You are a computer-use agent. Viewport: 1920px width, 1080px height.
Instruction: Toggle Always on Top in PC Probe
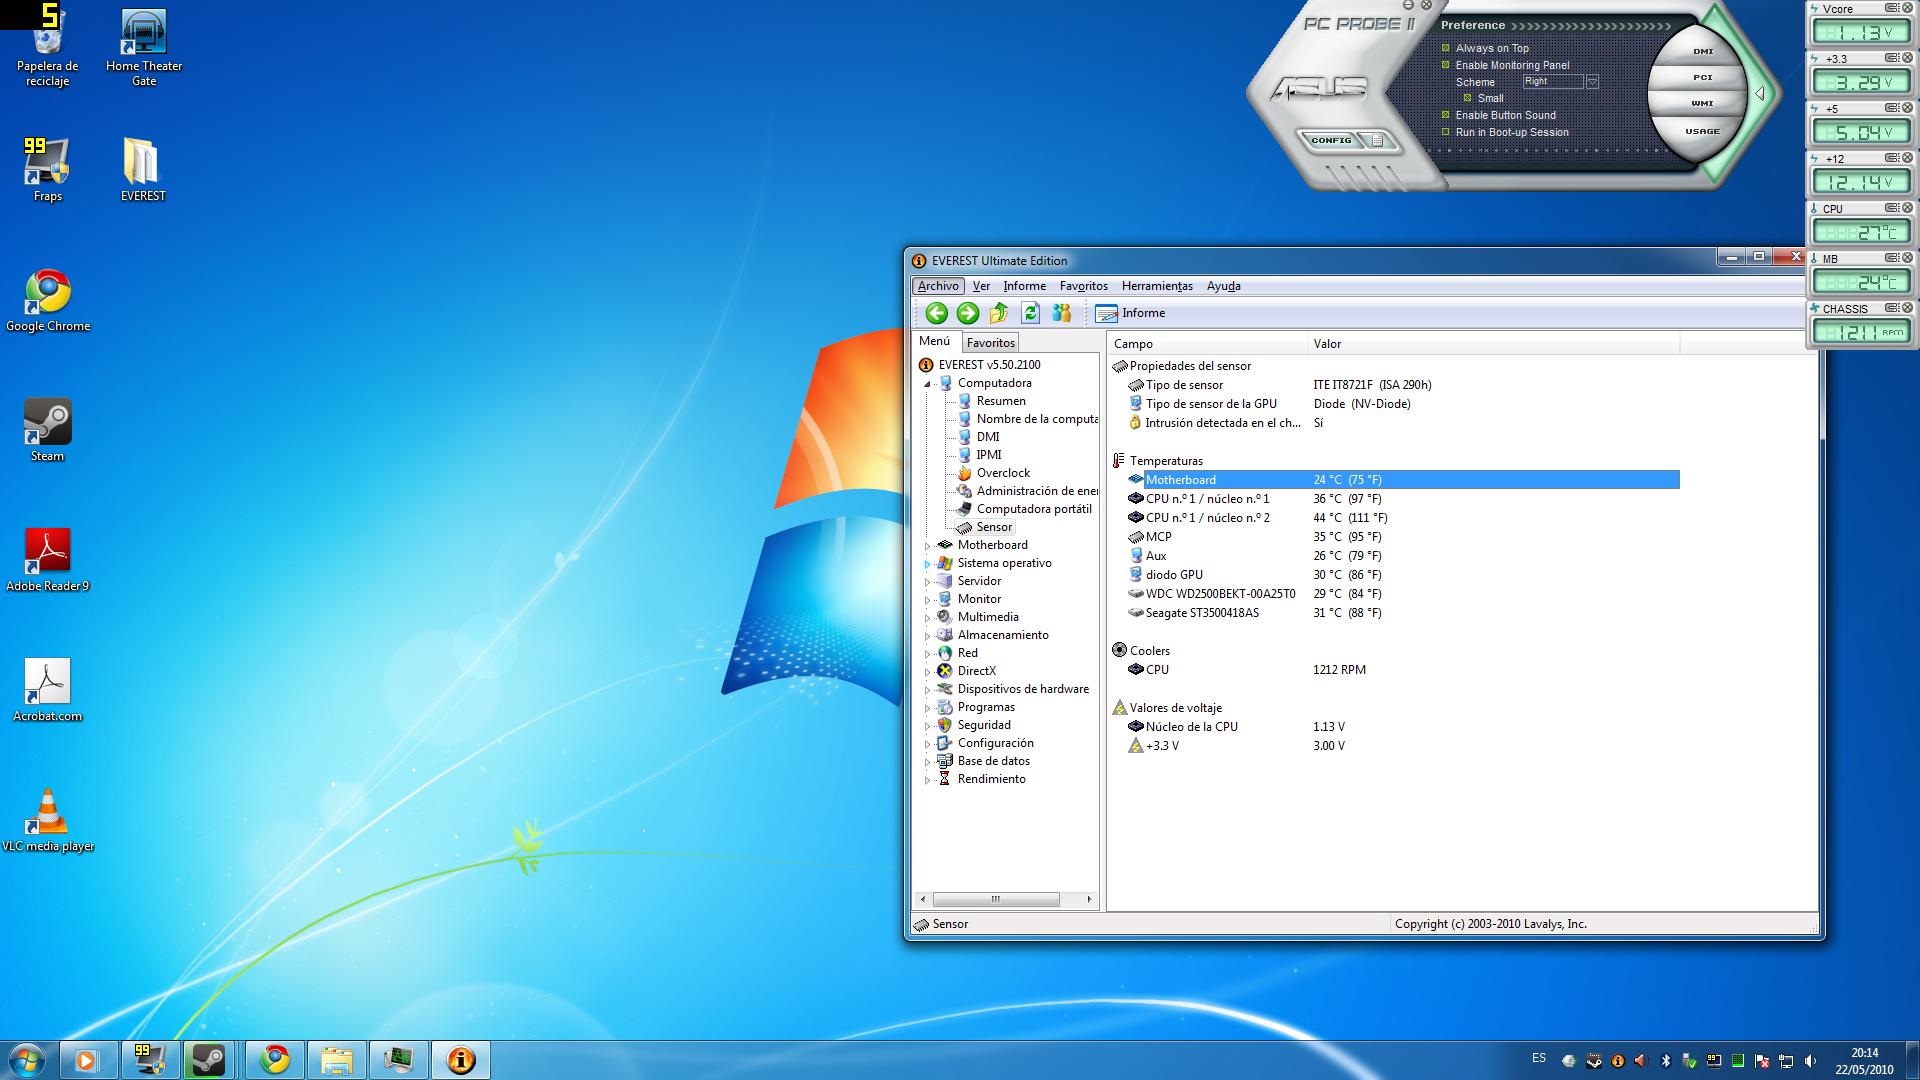pyautogui.click(x=1445, y=48)
